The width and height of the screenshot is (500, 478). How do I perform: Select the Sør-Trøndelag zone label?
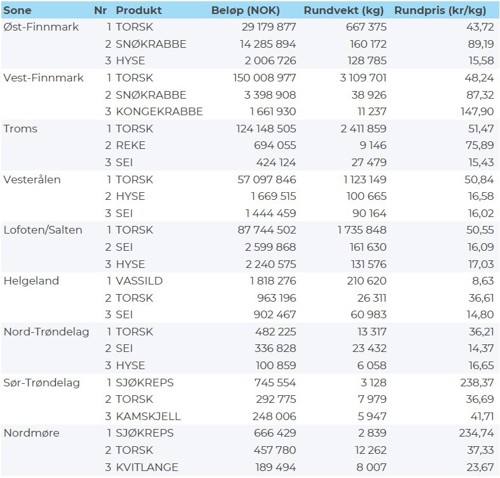point(42,383)
